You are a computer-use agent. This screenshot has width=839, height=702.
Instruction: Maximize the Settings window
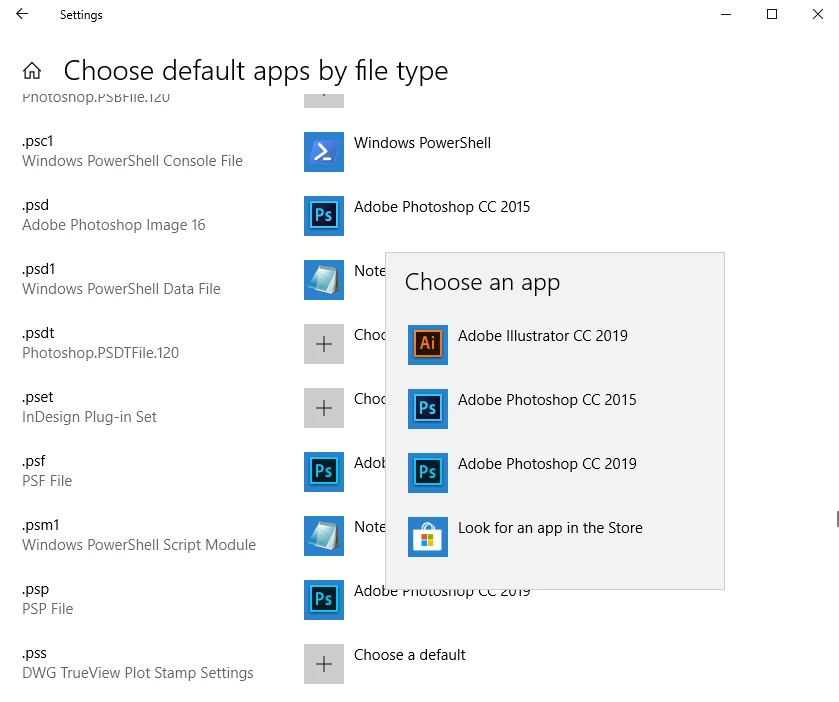[x=772, y=14]
